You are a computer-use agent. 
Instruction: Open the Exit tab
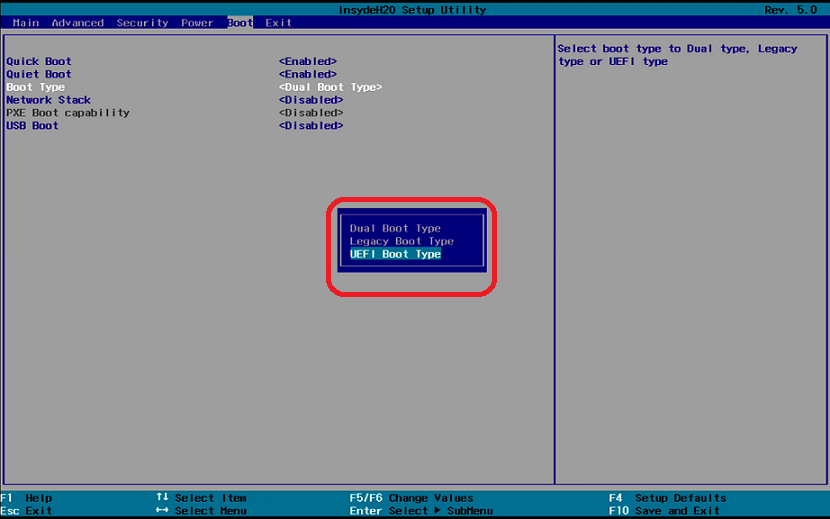pyautogui.click(x=278, y=23)
